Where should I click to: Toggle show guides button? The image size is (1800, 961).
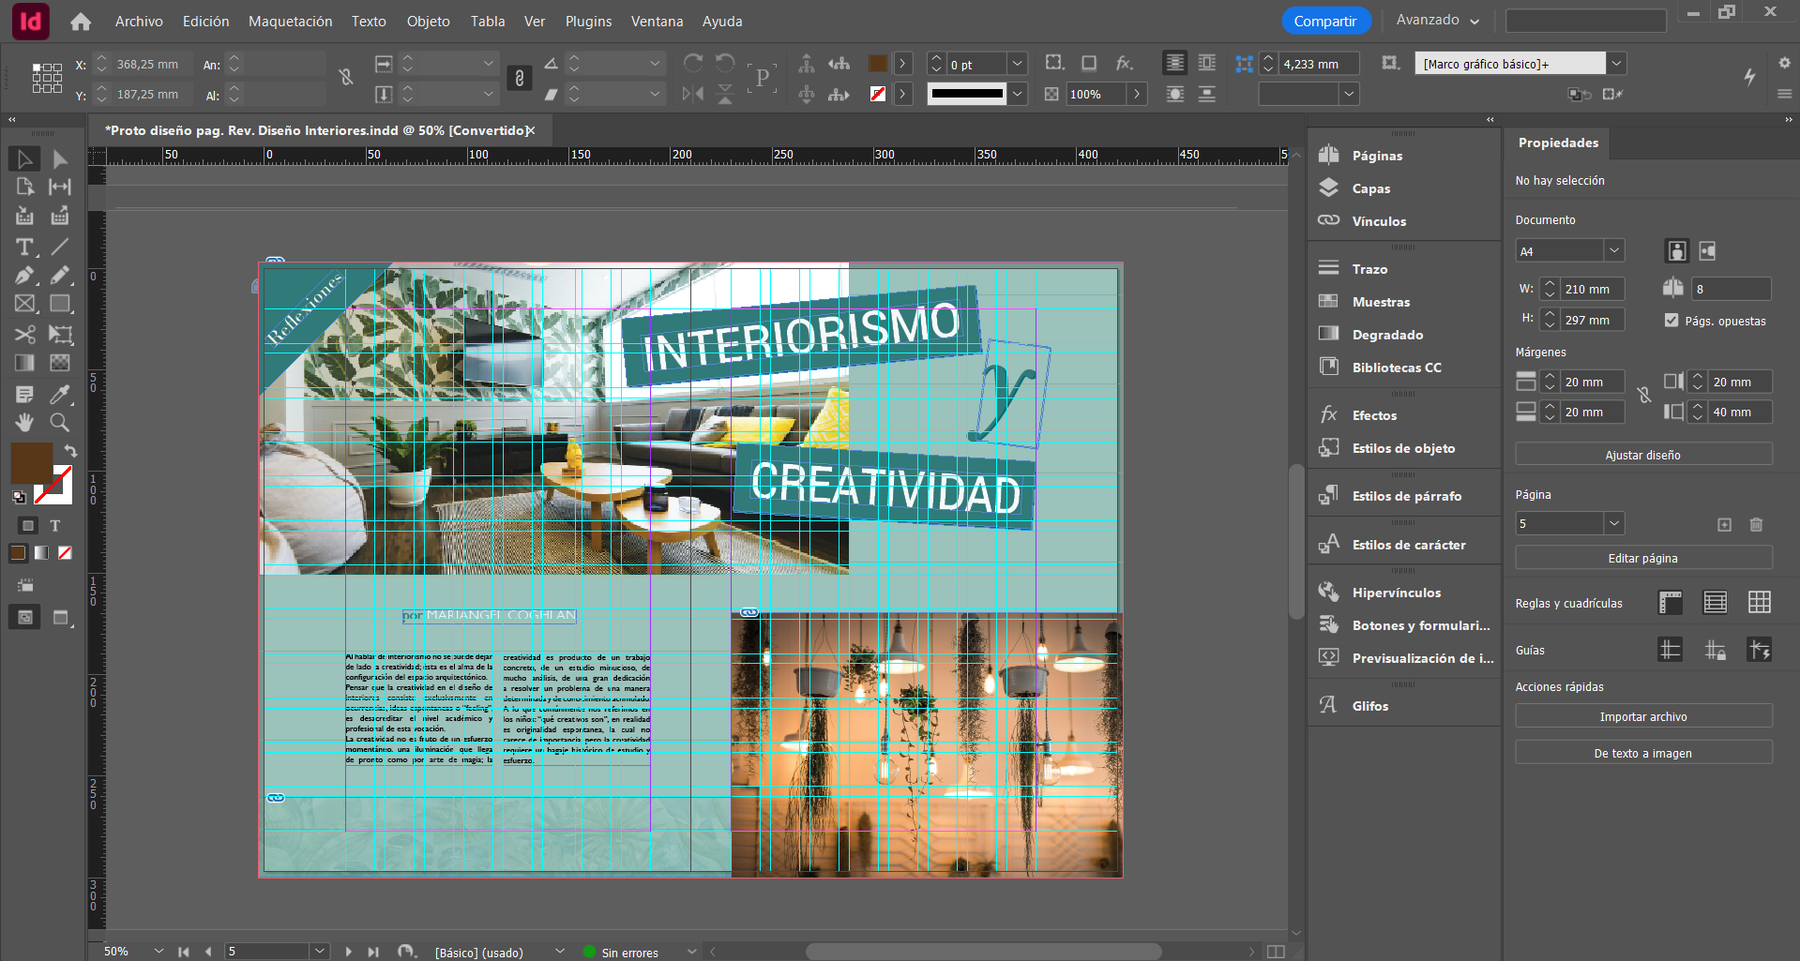1670,650
